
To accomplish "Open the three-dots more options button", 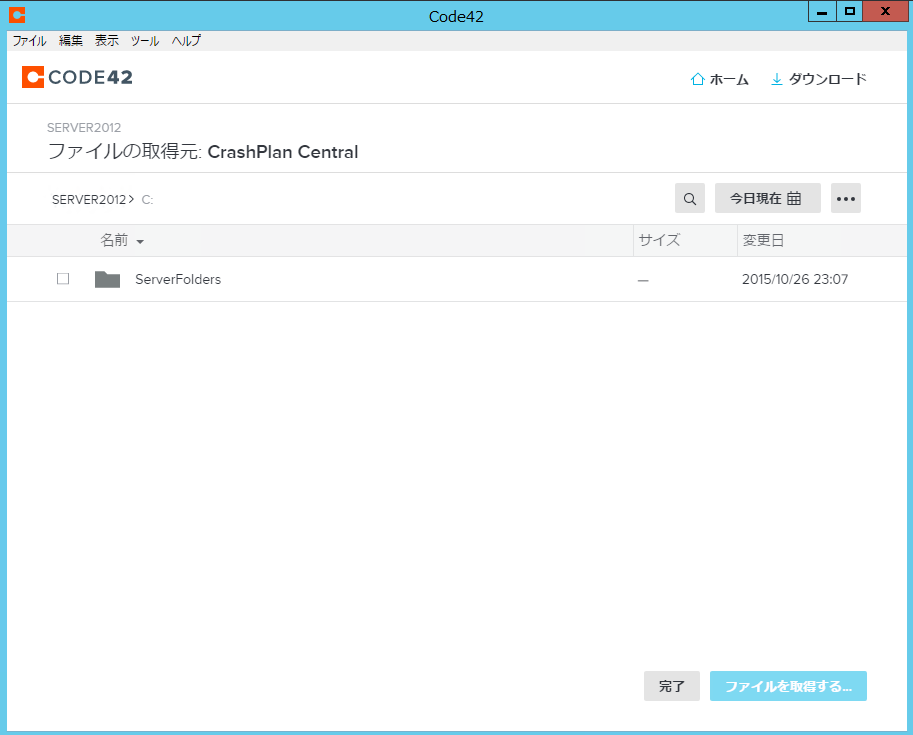I will click(x=845, y=199).
